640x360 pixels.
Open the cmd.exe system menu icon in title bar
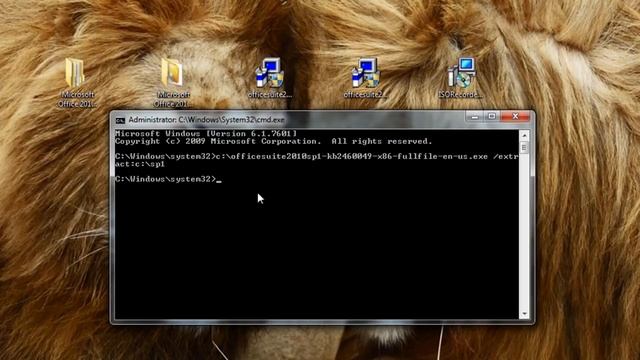click(120, 120)
